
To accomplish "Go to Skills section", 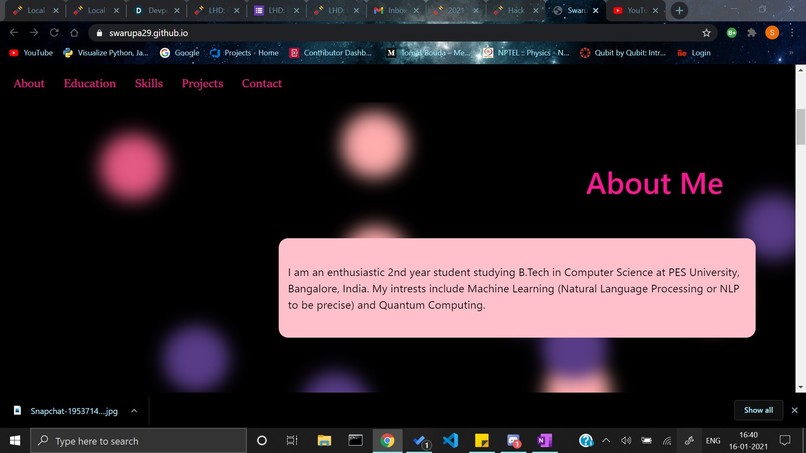I will pyautogui.click(x=149, y=83).
